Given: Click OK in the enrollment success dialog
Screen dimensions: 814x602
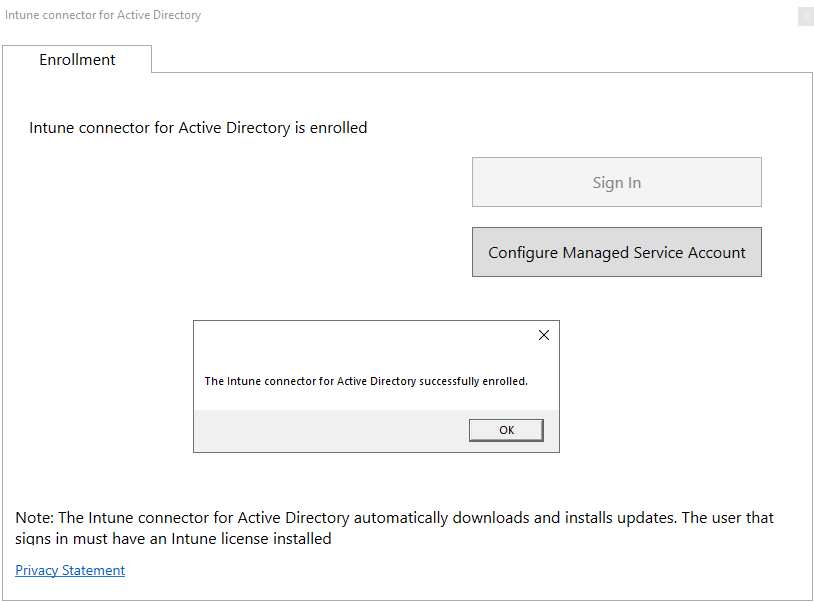Looking at the screenshot, I should click(506, 430).
